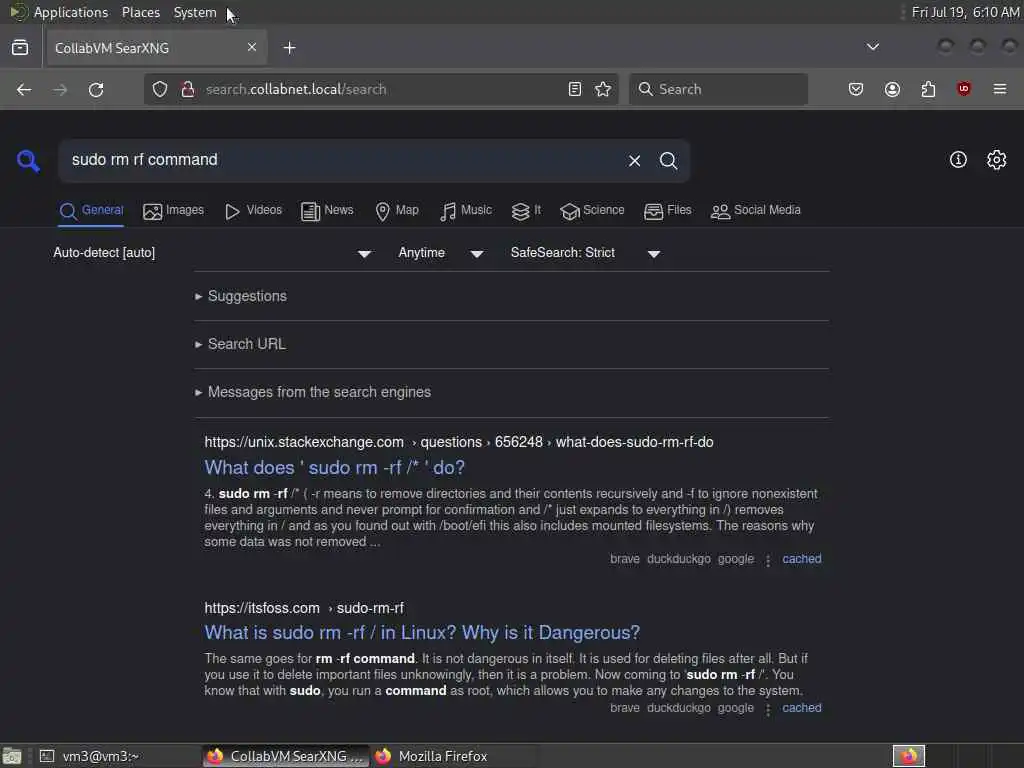This screenshot has width=1024, height=768.
Task: Click the date and time clock
Action: 965,12
